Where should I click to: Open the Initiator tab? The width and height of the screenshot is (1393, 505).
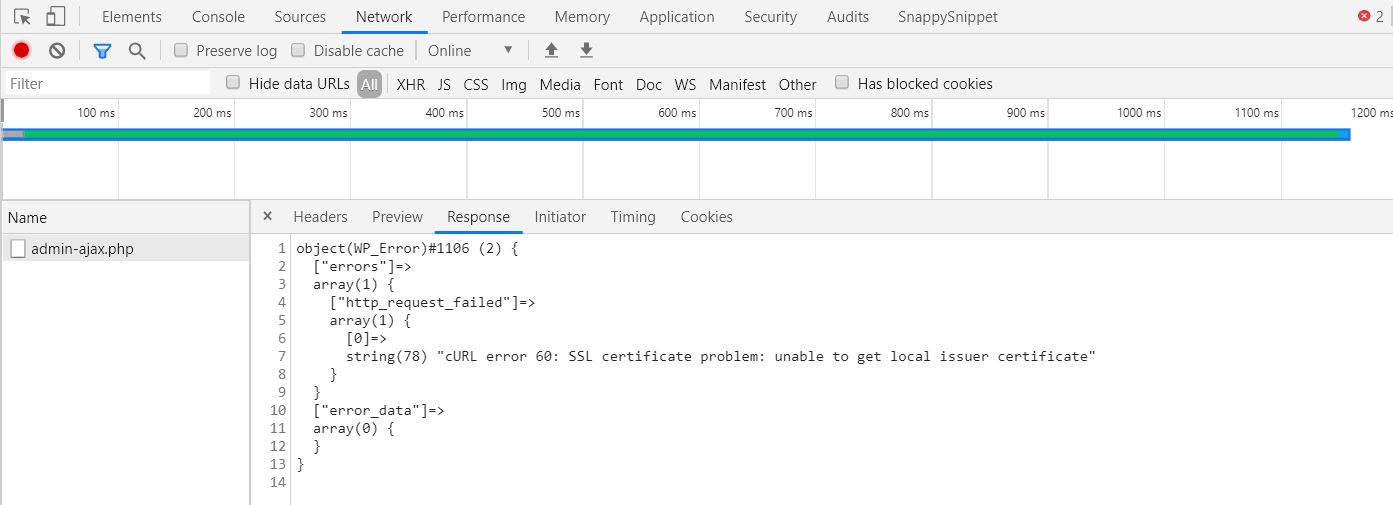pos(560,217)
